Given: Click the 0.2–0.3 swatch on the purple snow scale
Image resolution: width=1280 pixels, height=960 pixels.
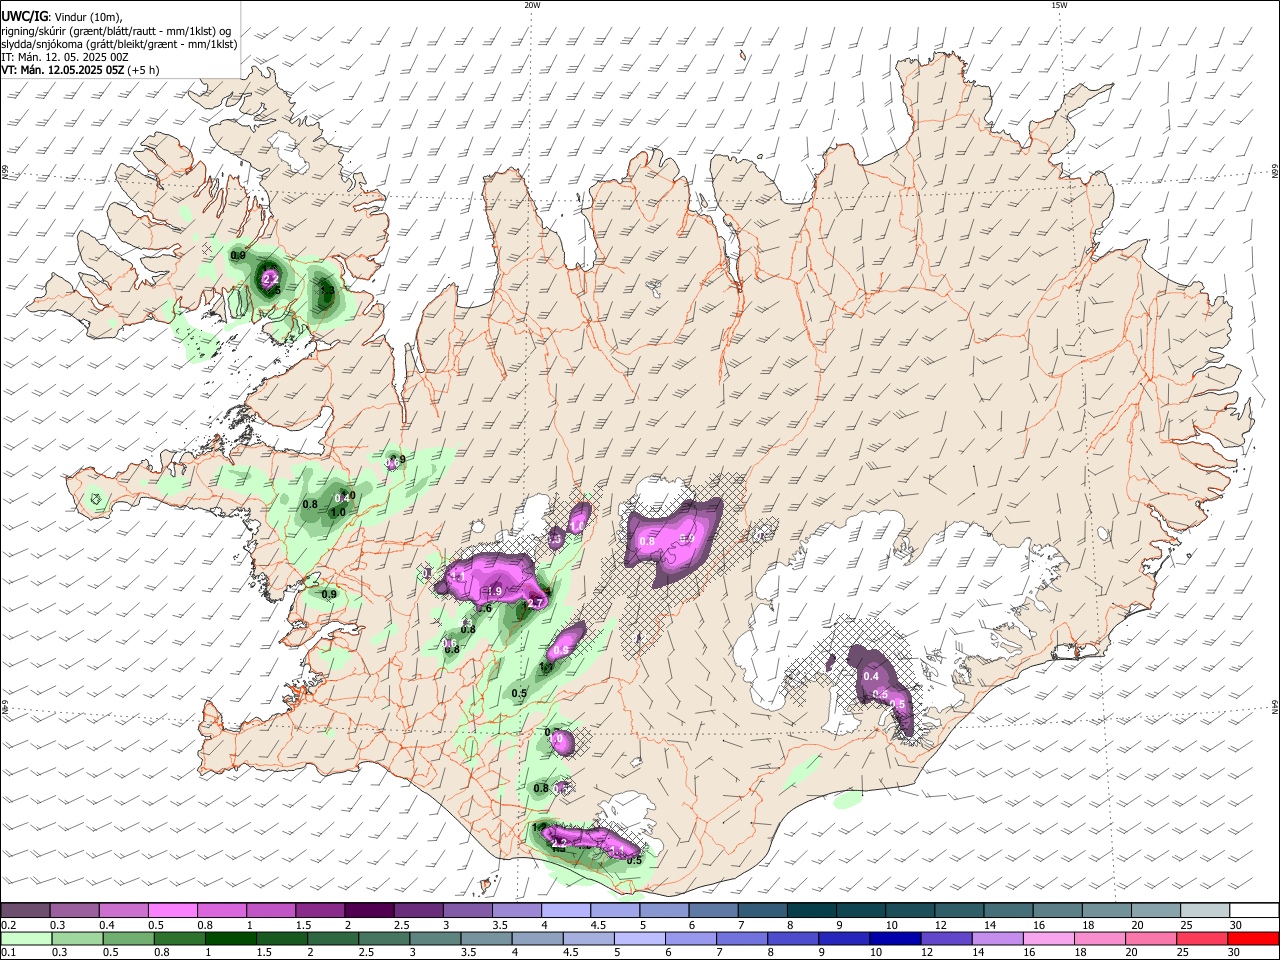Looking at the screenshot, I should 25,910.
